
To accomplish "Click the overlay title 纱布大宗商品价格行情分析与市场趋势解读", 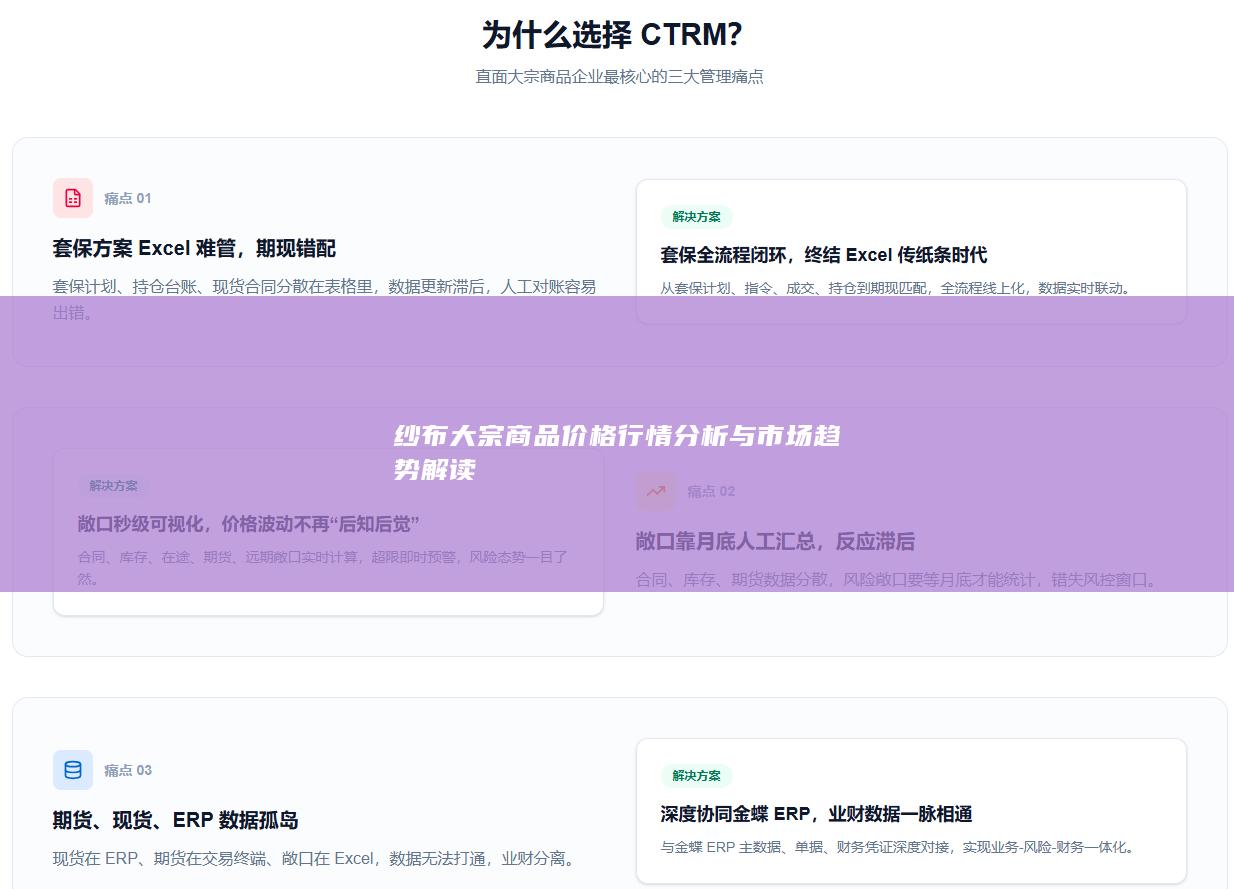I will tap(617, 452).
